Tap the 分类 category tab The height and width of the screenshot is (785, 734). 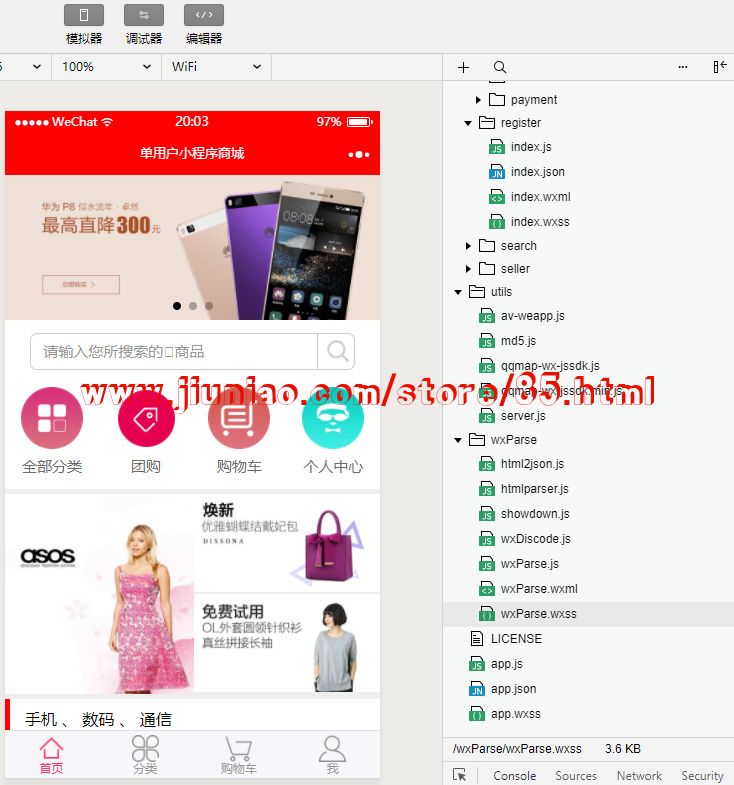tap(145, 755)
